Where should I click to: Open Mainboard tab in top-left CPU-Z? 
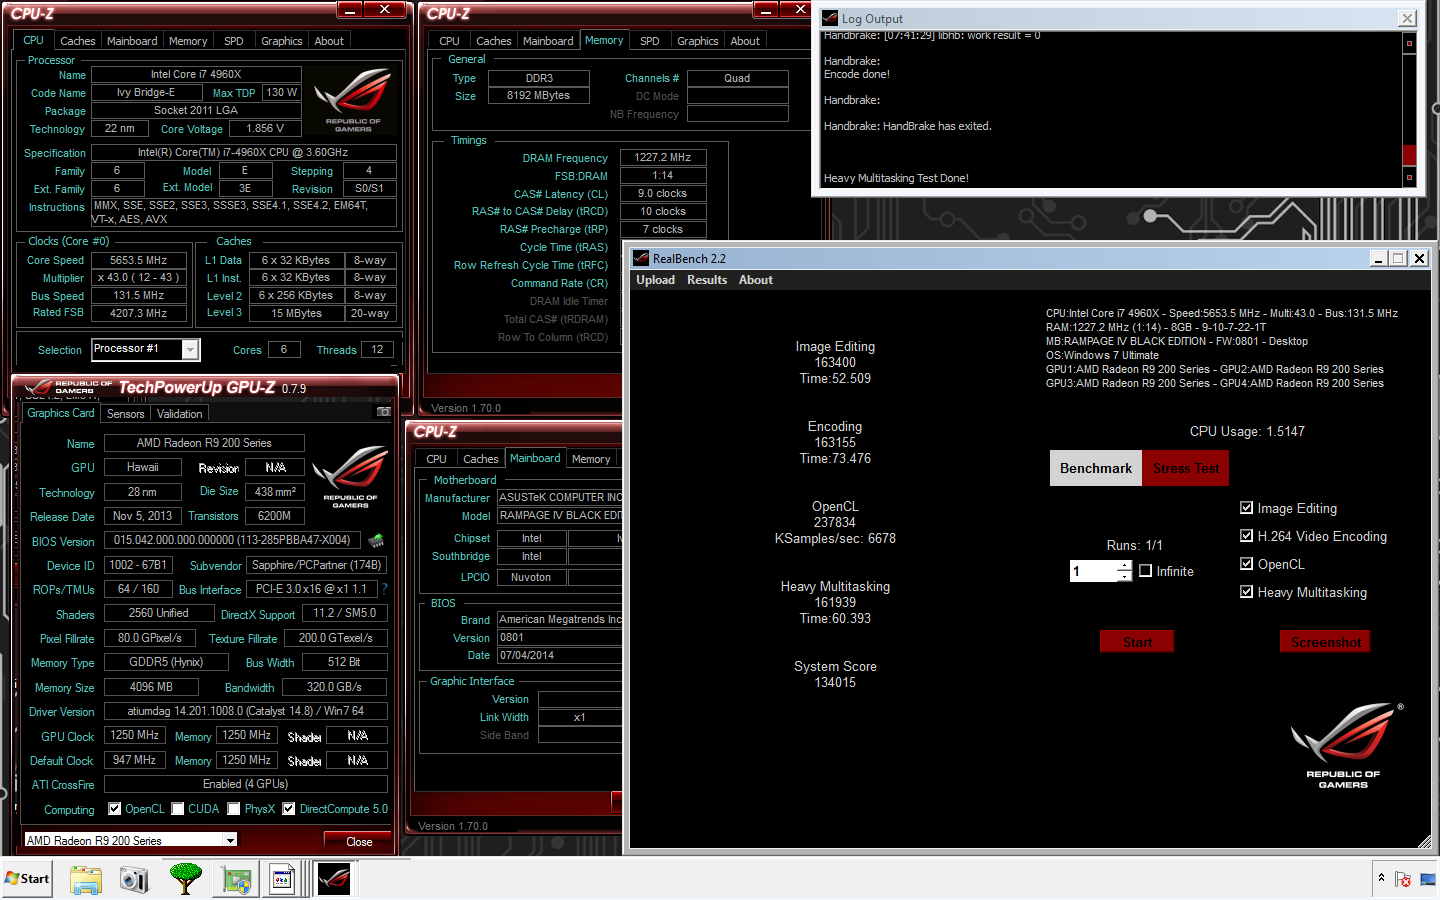(132, 41)
